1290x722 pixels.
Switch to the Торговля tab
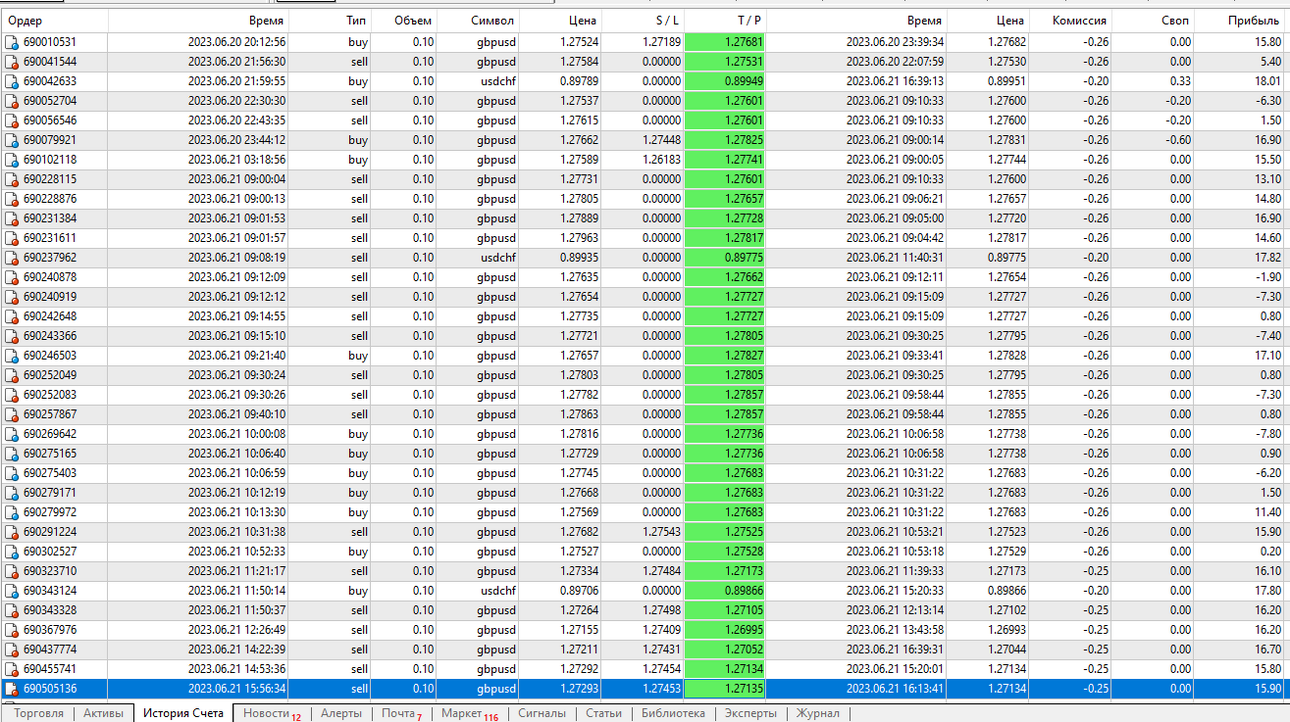click(38, 713)
